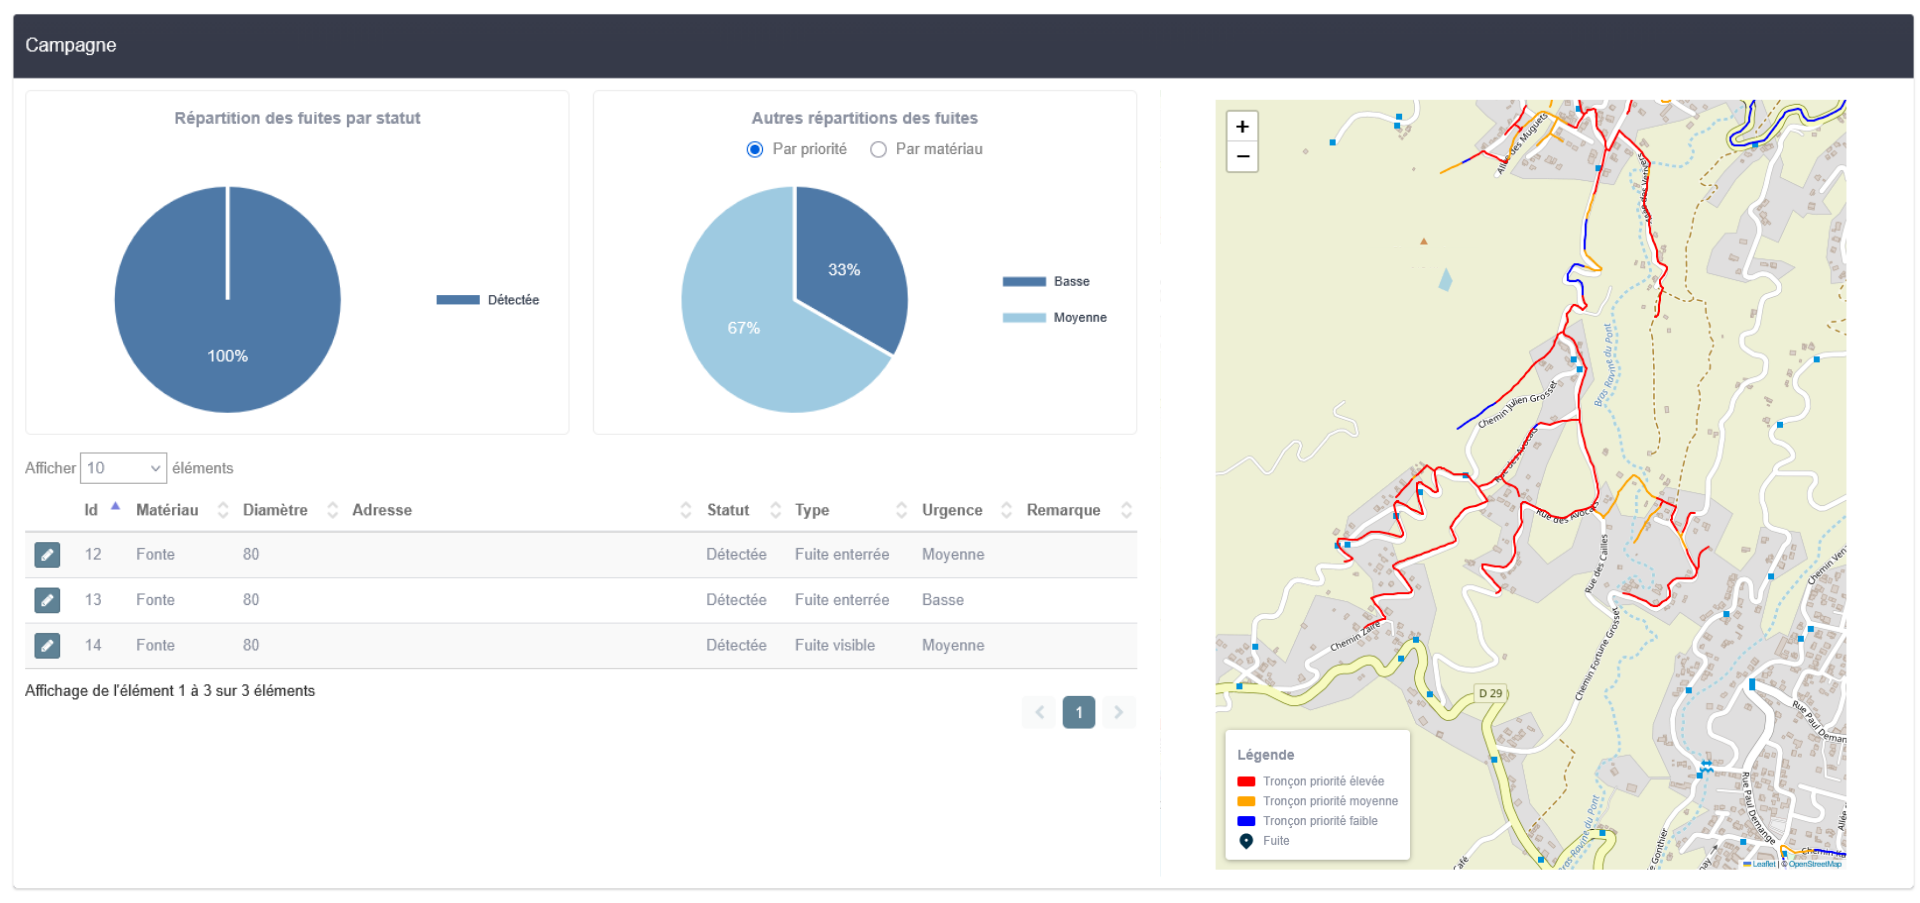The image size is (1920, 903).
Task: Go to previous table page
Action: [x=1040, y=713]
